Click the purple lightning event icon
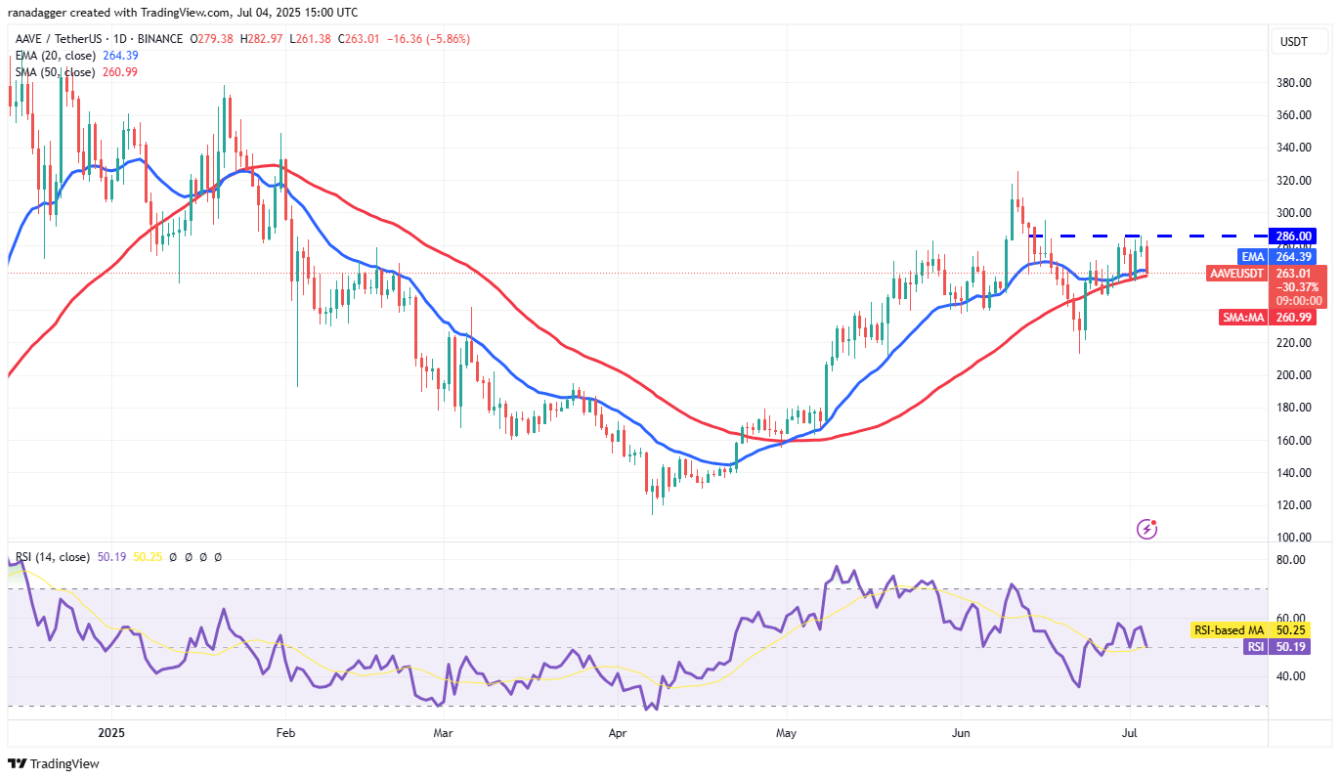The width and height of the screenshot is (1336, 776). click(x=1148, y=527)
